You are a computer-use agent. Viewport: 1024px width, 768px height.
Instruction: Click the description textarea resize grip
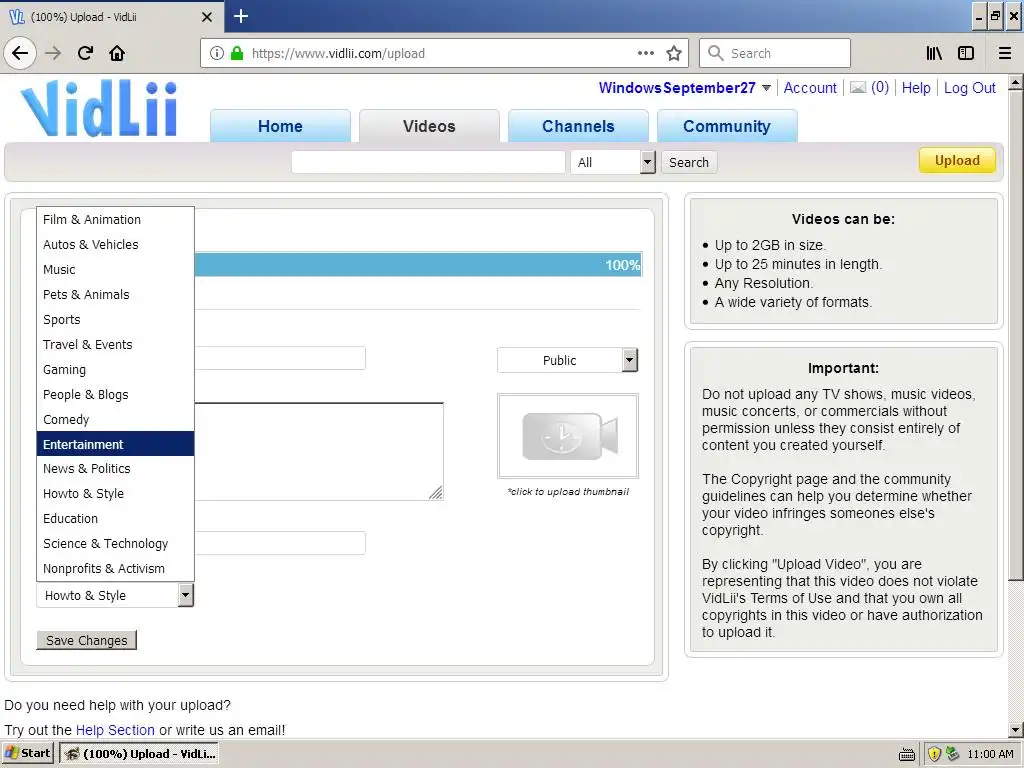click(x=436, y=493)
